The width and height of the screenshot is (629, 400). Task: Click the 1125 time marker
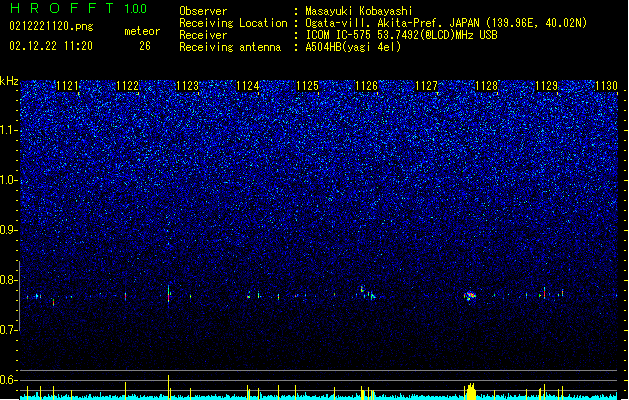(307, 86)
